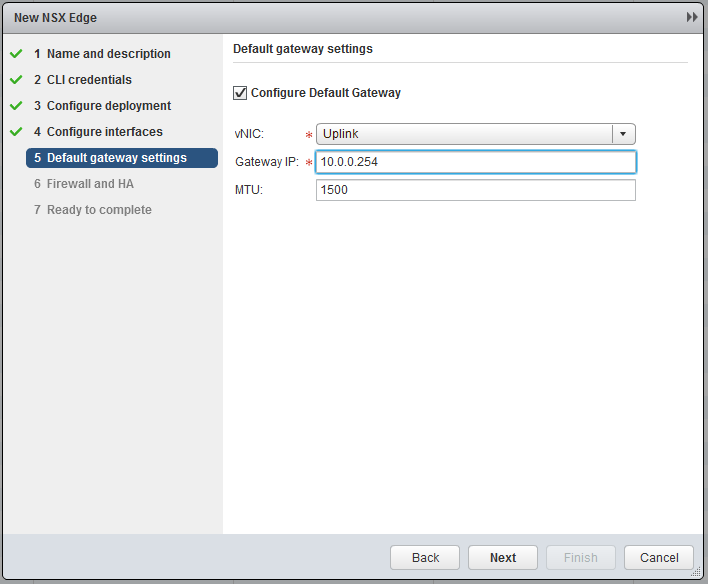The image size is (708, 584).
Task: Cancel the New NSX Edge wizard
Action: click(x=659, y=558)
